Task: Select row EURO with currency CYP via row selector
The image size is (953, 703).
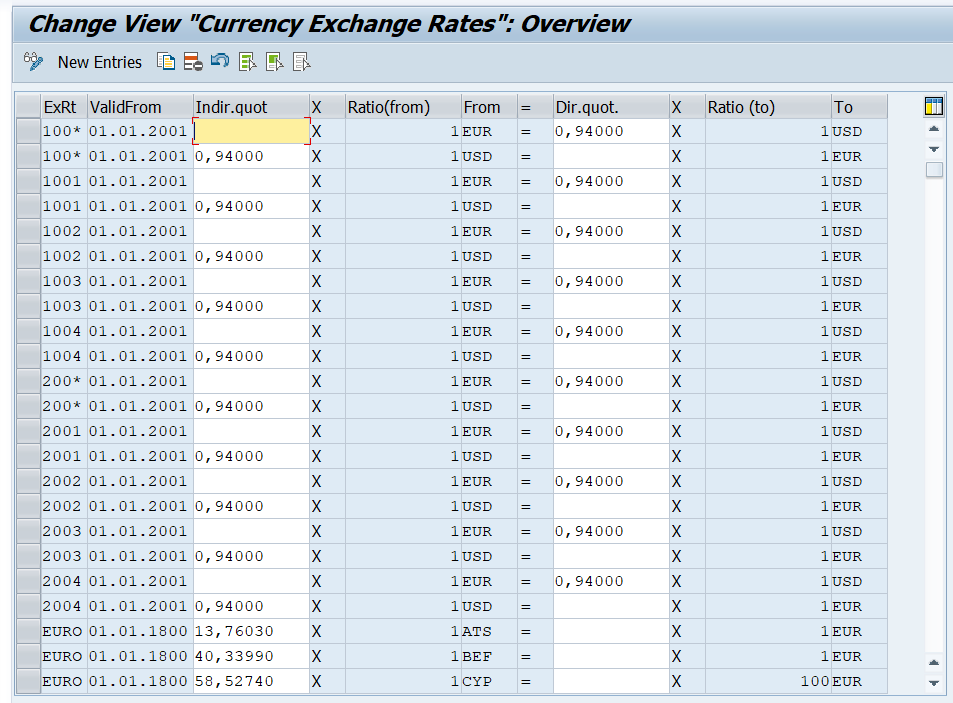Action: pos(28,681)
